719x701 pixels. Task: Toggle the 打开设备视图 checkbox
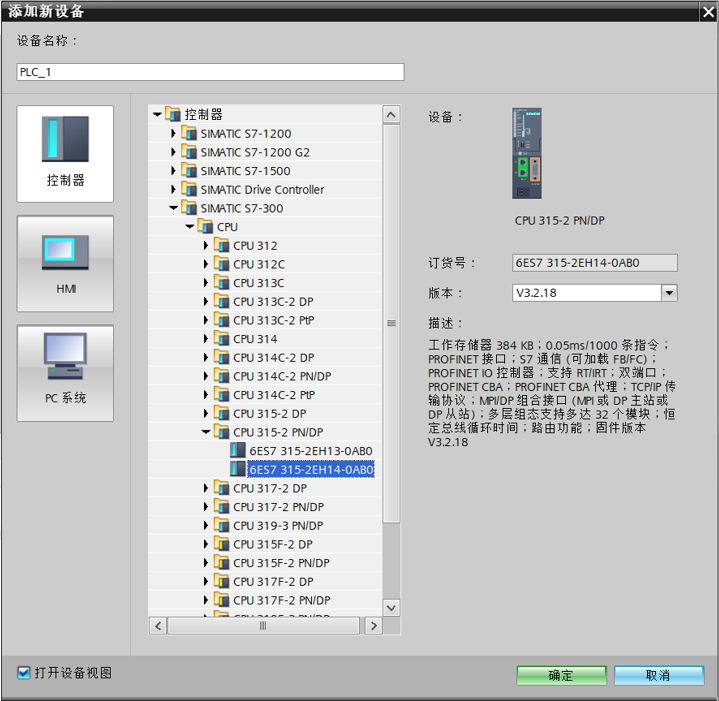coord(24,673)
